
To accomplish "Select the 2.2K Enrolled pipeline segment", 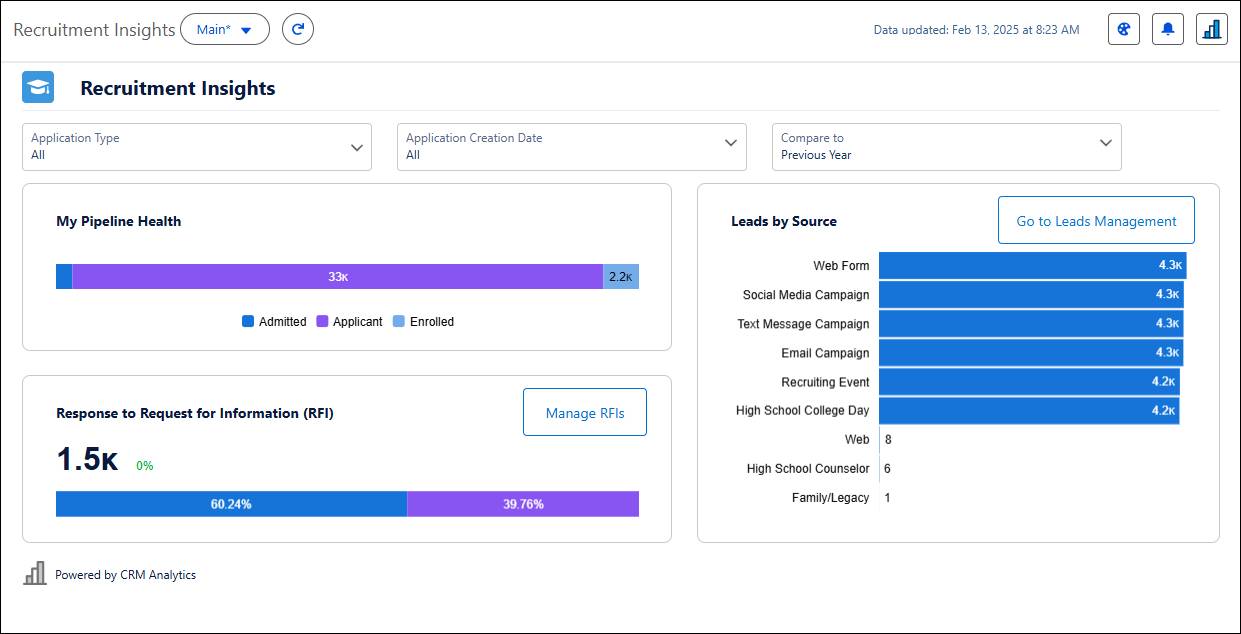I will pos(621,276).
